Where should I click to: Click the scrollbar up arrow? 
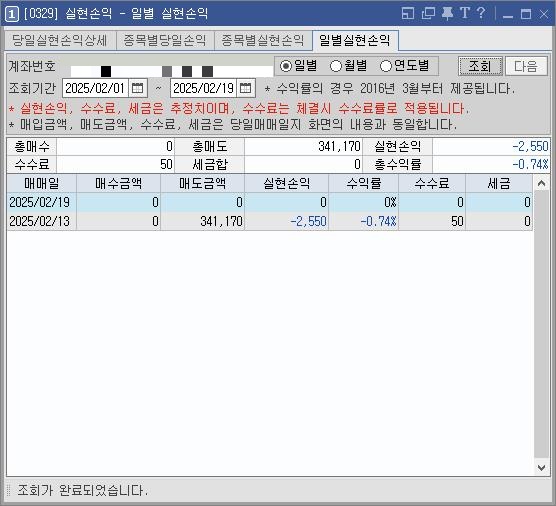[541, 183]
